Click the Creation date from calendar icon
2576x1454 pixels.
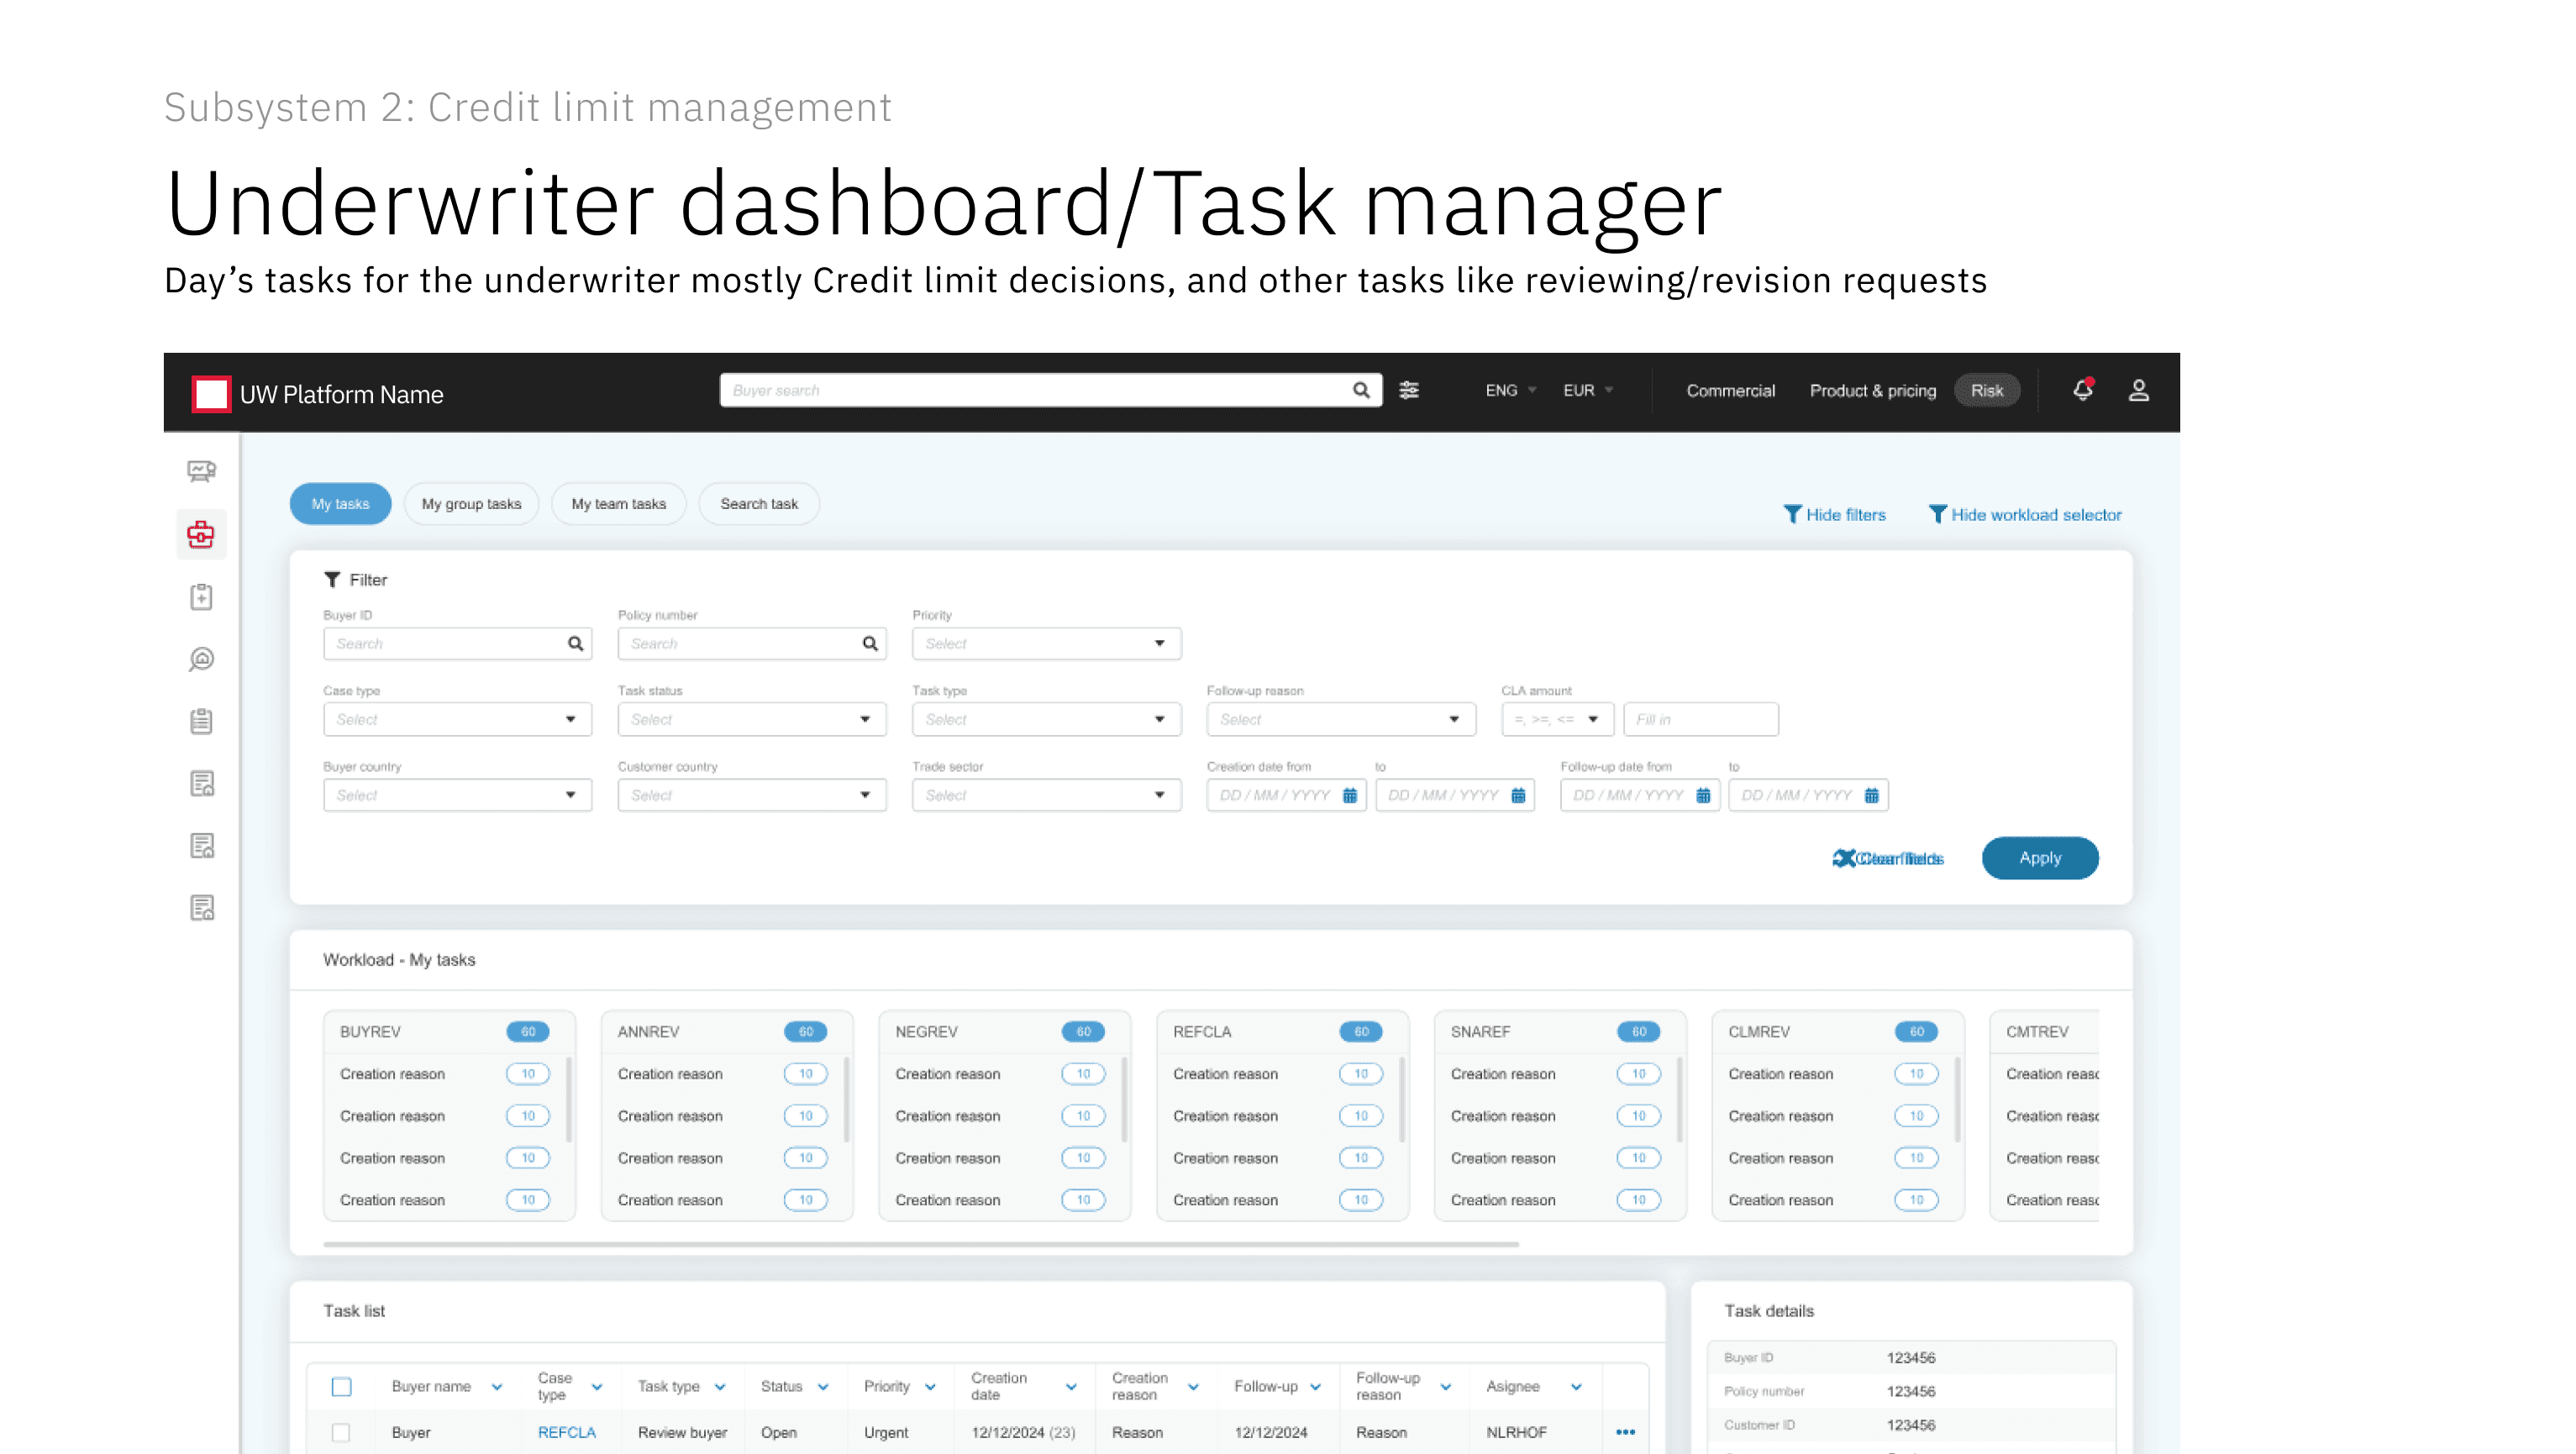click(x=1349, y=795)
